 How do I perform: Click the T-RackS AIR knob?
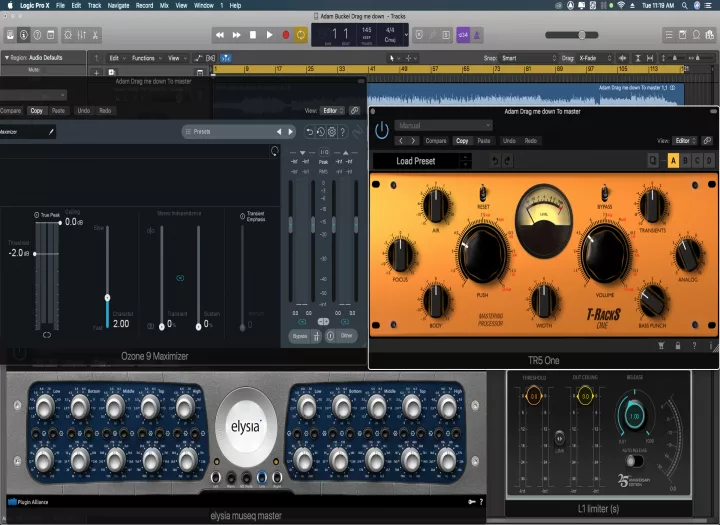[x=436, y=205]
